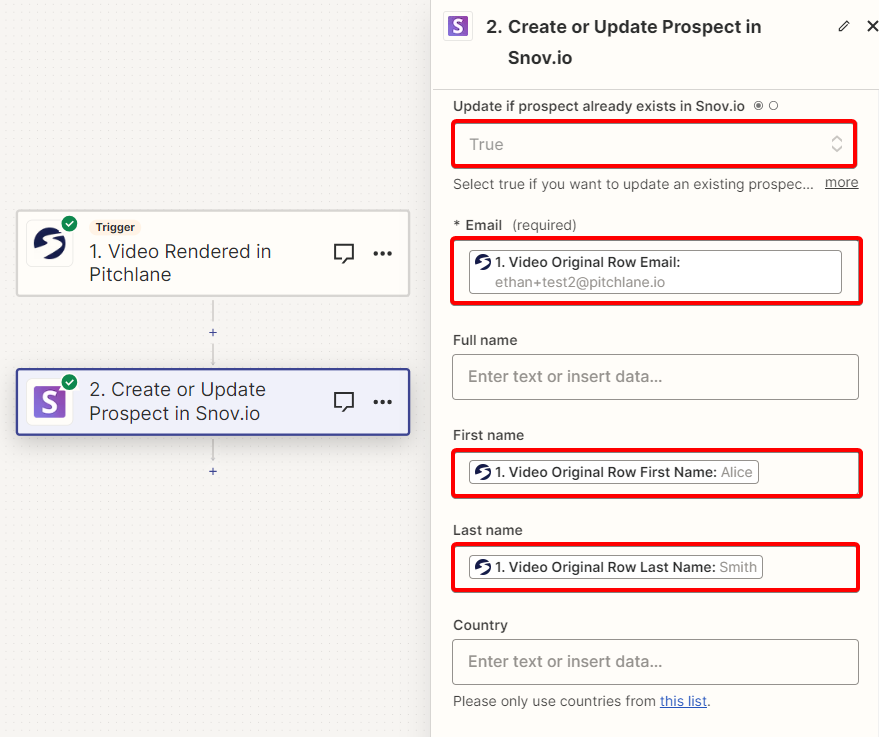
Task: Click the 'Update if prospect already exists' label
Action: (599, 106)
